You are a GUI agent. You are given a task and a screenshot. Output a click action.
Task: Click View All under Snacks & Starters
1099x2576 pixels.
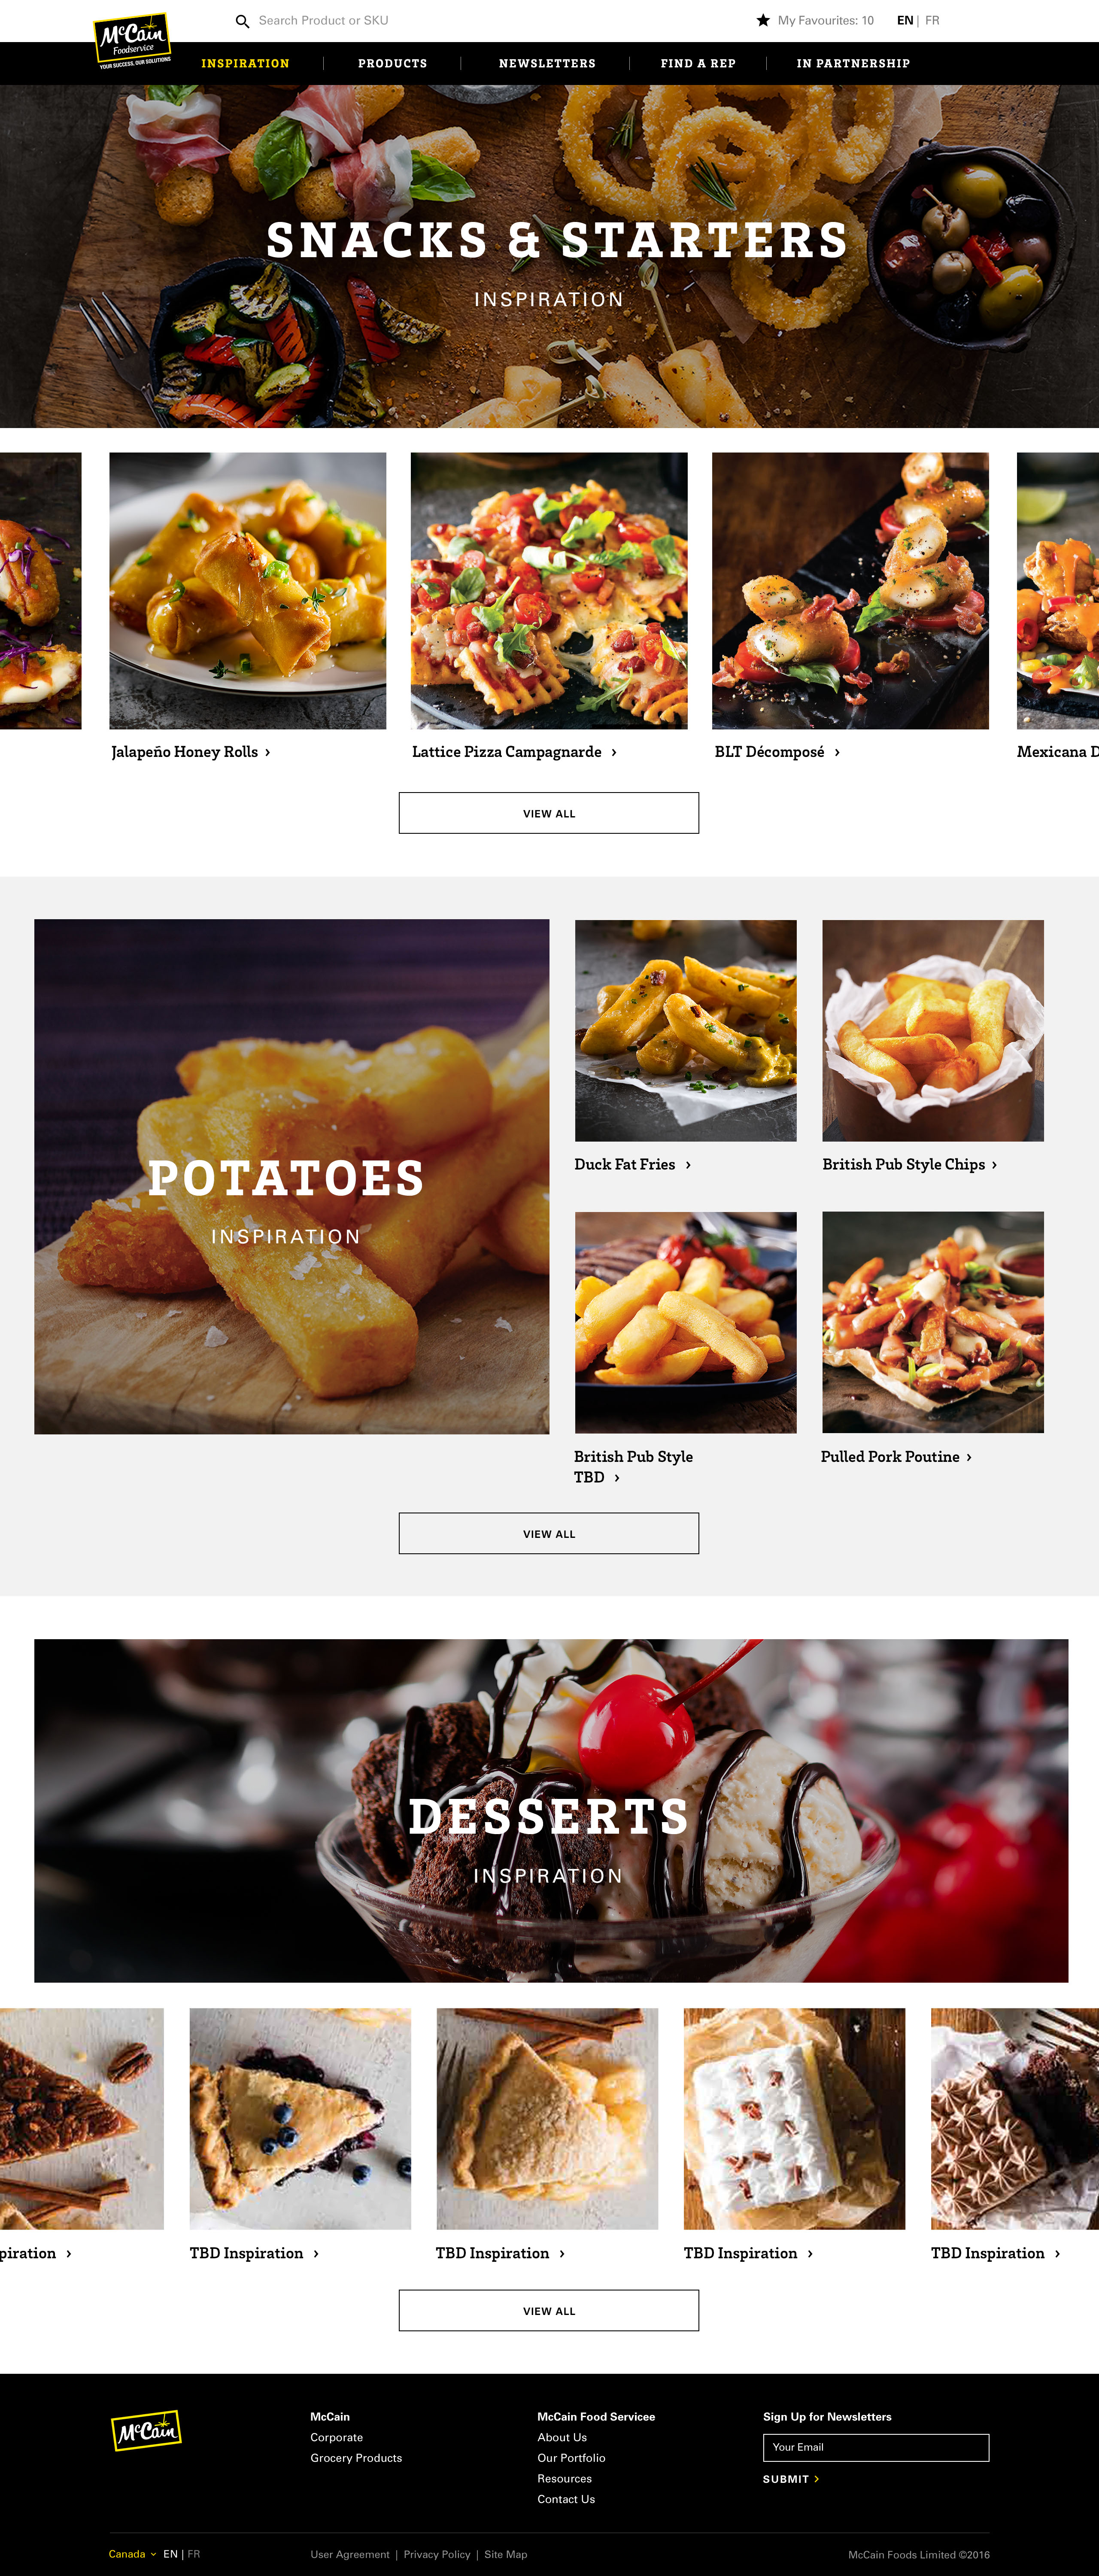pos(549,813)
